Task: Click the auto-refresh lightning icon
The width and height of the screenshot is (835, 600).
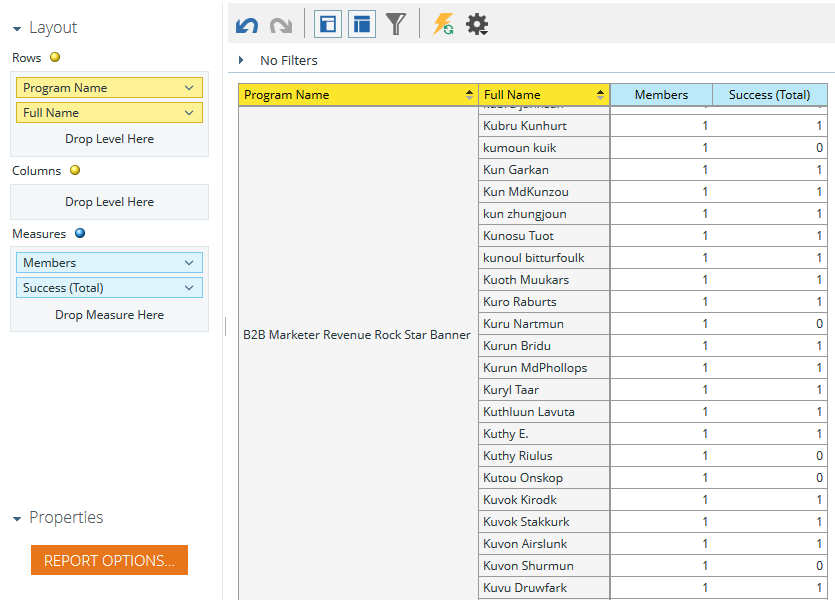Action: point(443,24)
